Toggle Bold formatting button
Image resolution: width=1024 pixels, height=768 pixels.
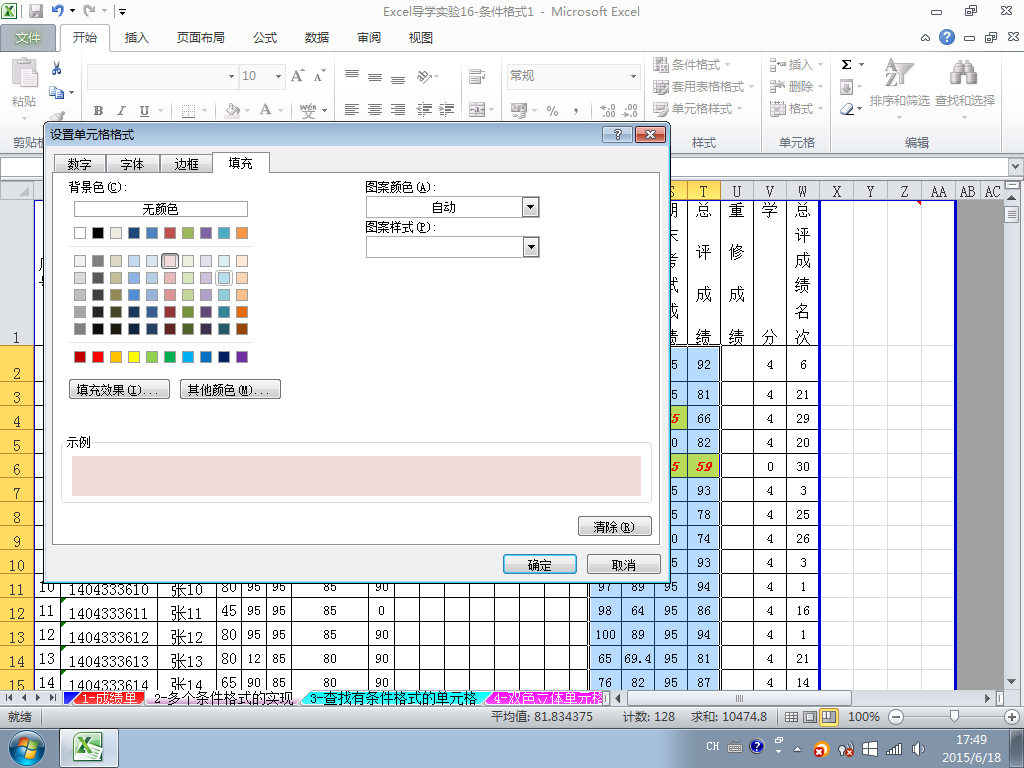pyautogui.click(x=98, y=110)
